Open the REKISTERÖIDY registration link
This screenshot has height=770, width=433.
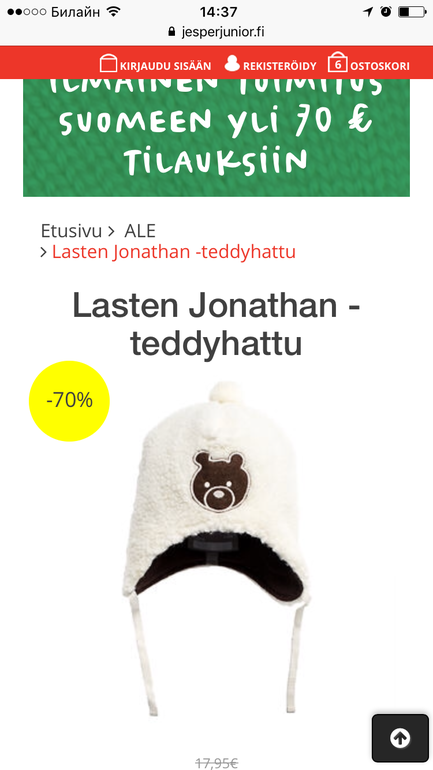point(279,66)
